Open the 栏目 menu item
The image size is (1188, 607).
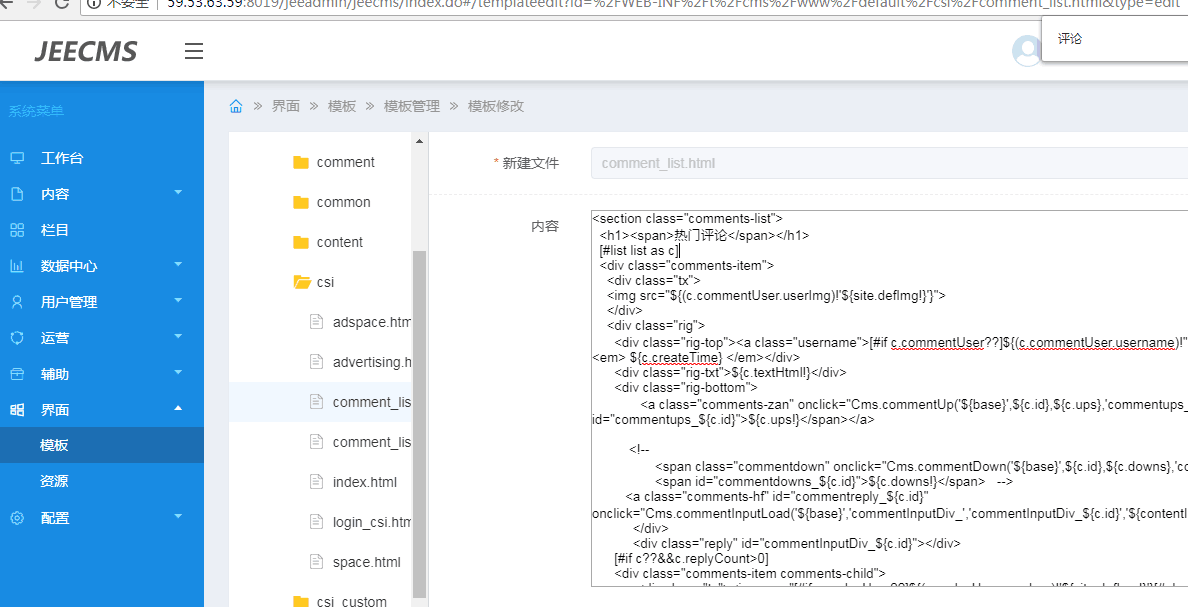tap(55, 230)
